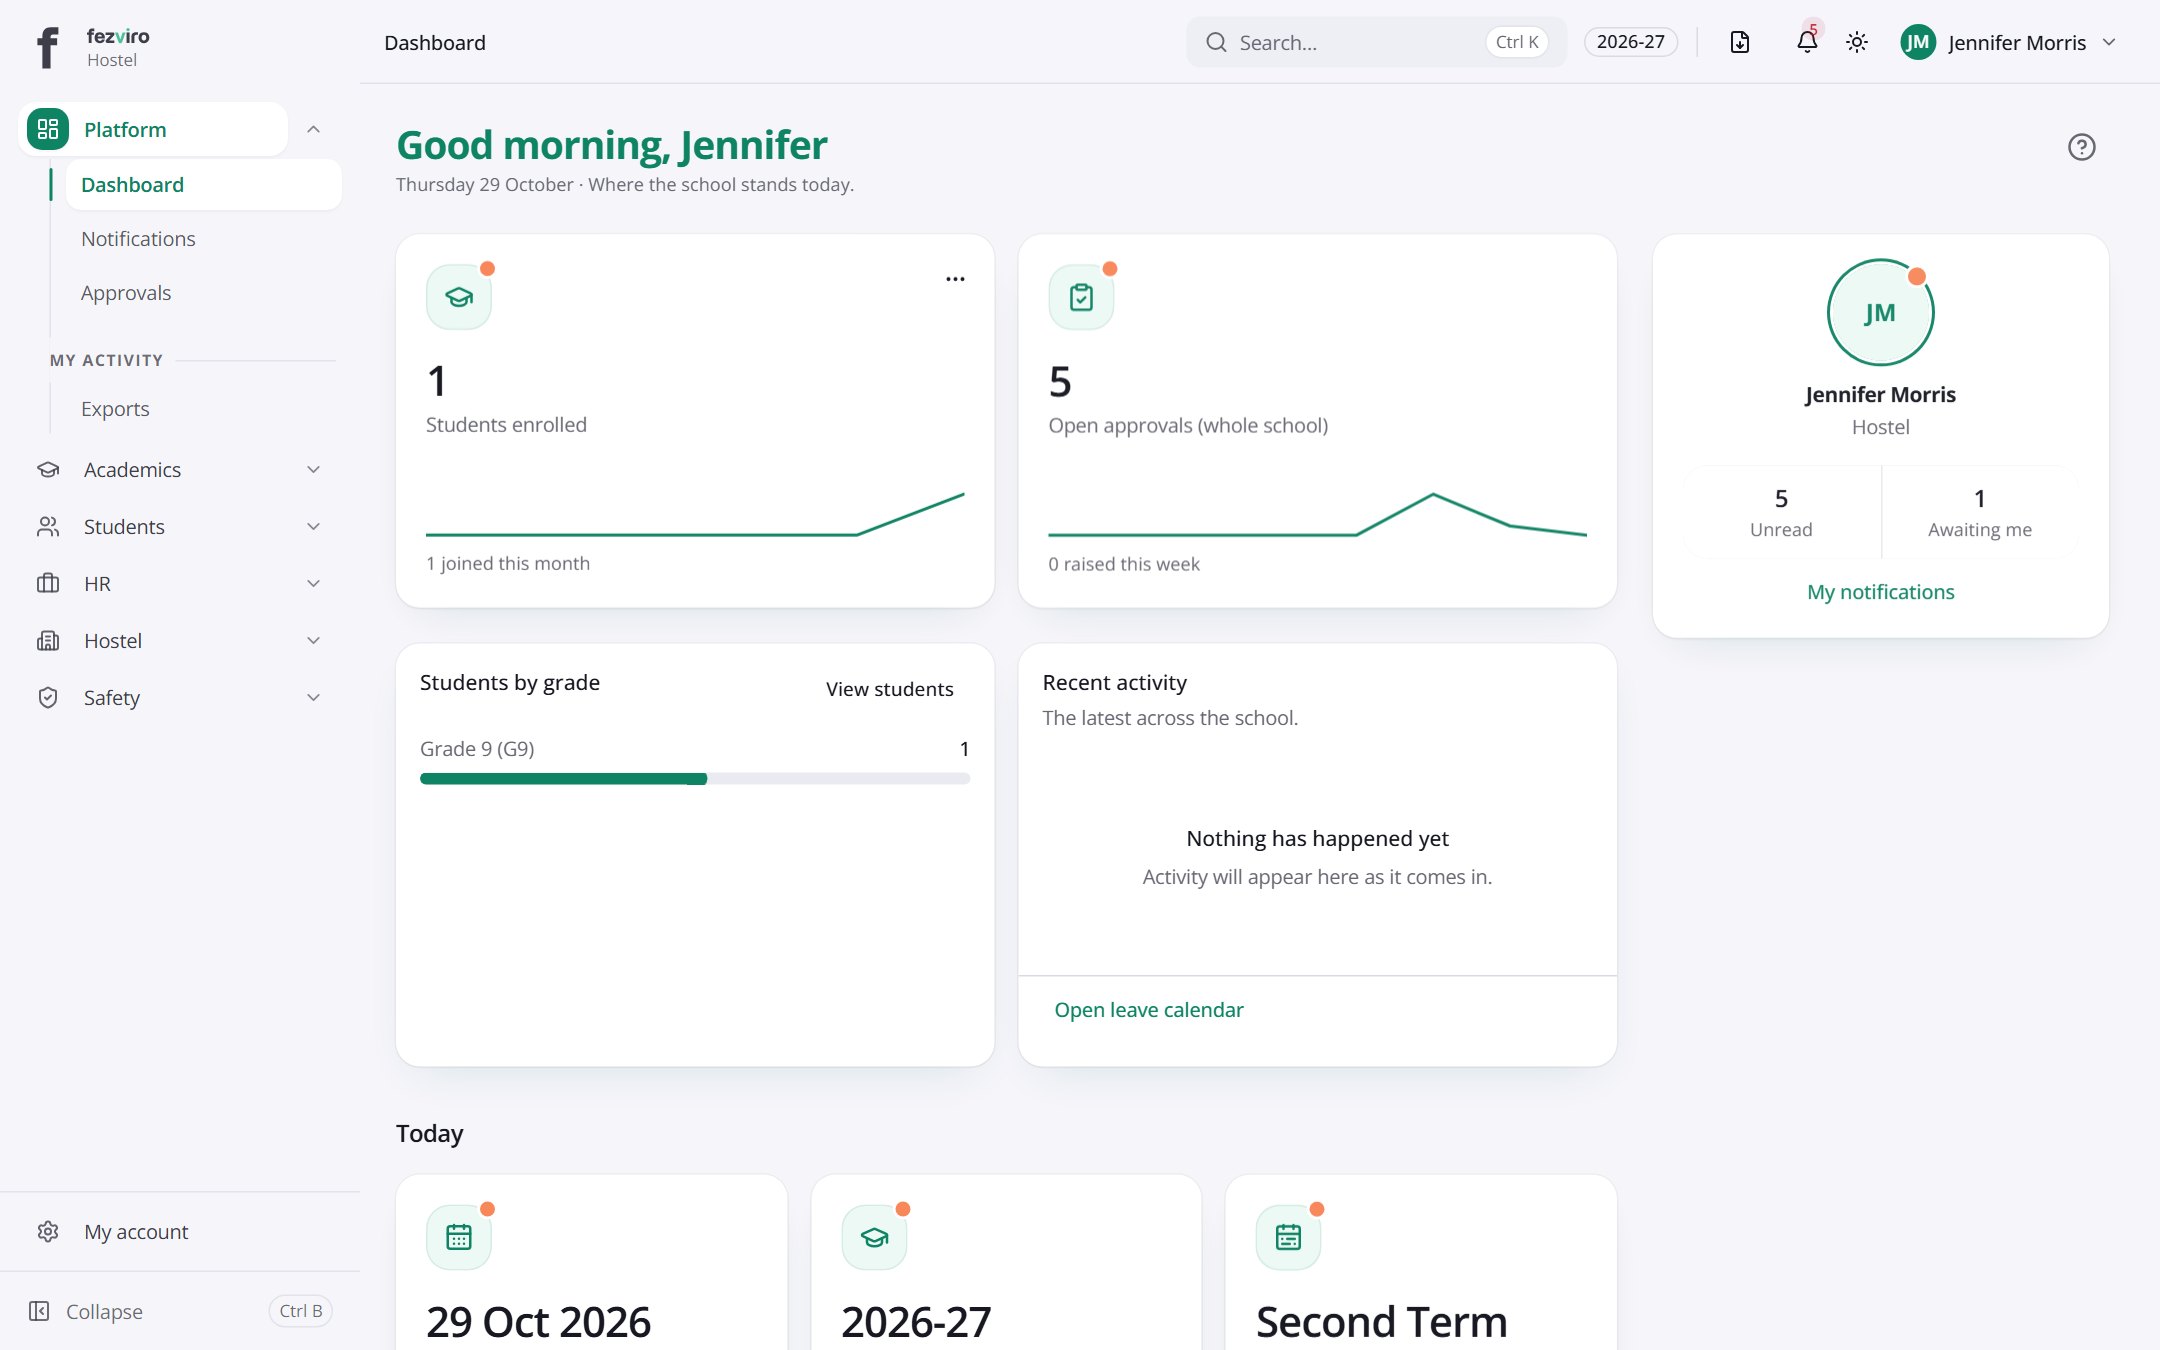Open the Open leave calendar link
Image resolution: width=2160 pixels, height=1350 pixels.
1149,1010
